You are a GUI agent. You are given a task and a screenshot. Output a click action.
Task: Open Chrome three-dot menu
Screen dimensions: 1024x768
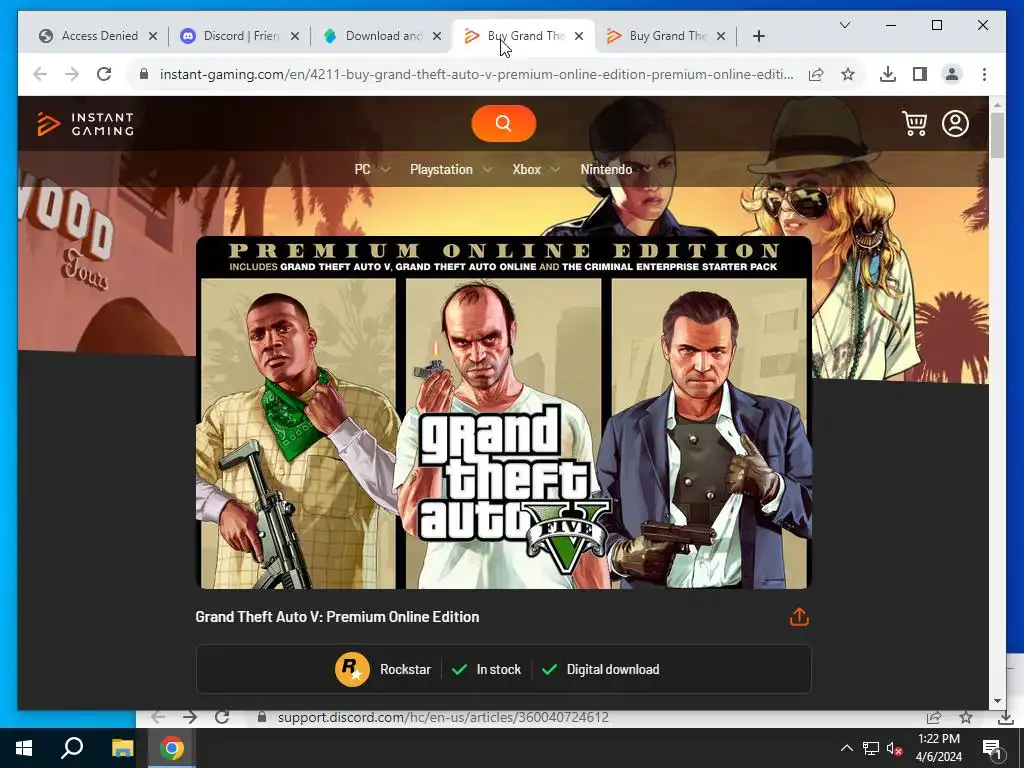[984, 74]
